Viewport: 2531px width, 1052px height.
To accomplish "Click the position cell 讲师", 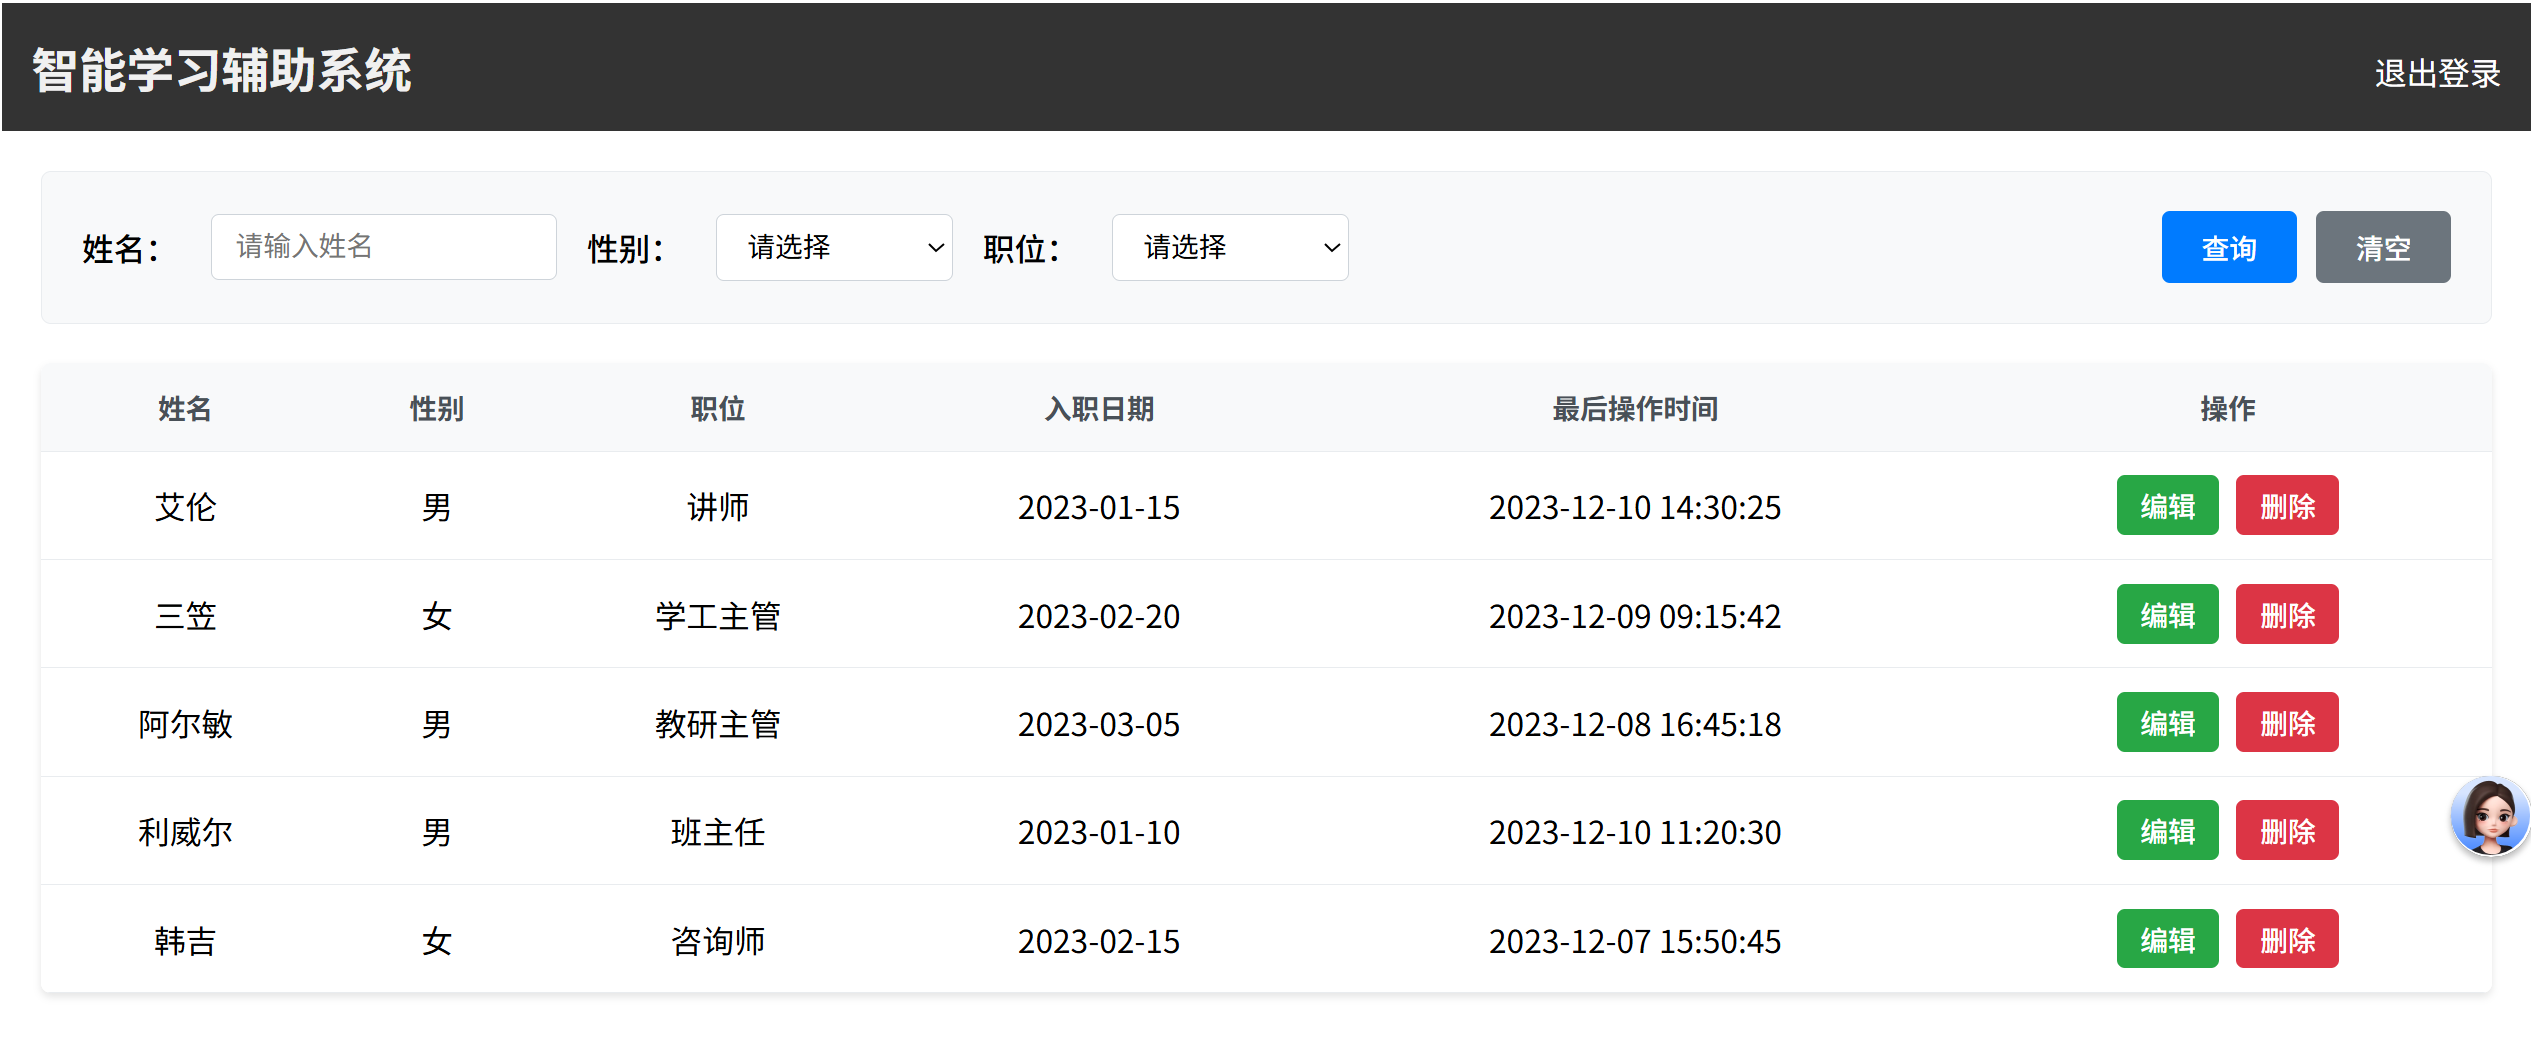I will coord(718,507).
